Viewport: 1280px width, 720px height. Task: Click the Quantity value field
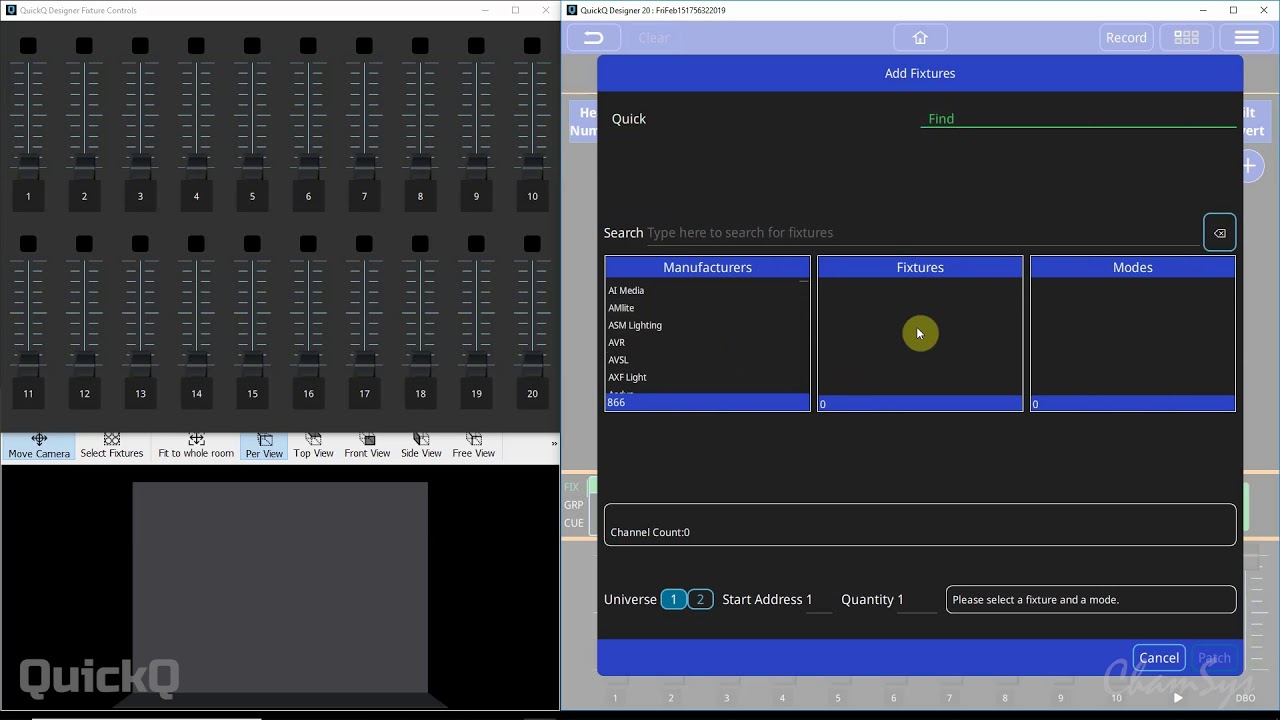916,600
